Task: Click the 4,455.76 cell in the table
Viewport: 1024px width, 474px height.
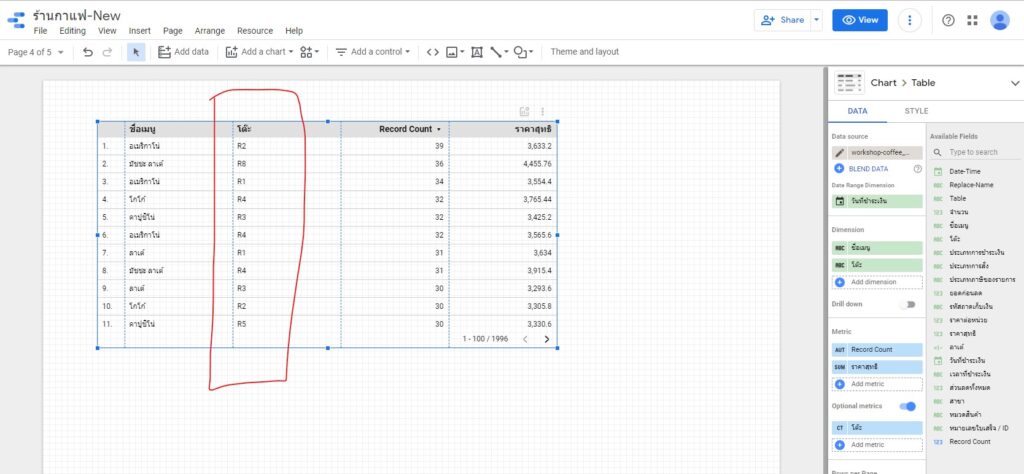Action: coord(537,164)
